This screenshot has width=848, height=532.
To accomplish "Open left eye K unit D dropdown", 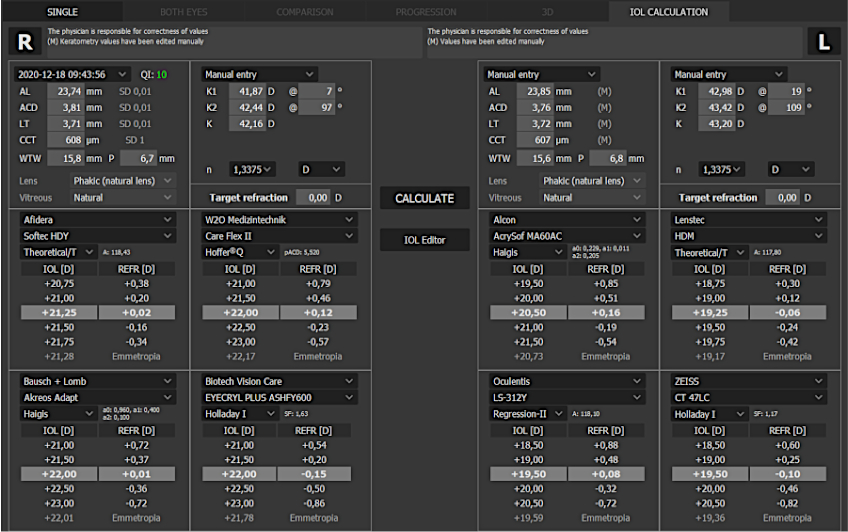I will click(x=791, y=170).
